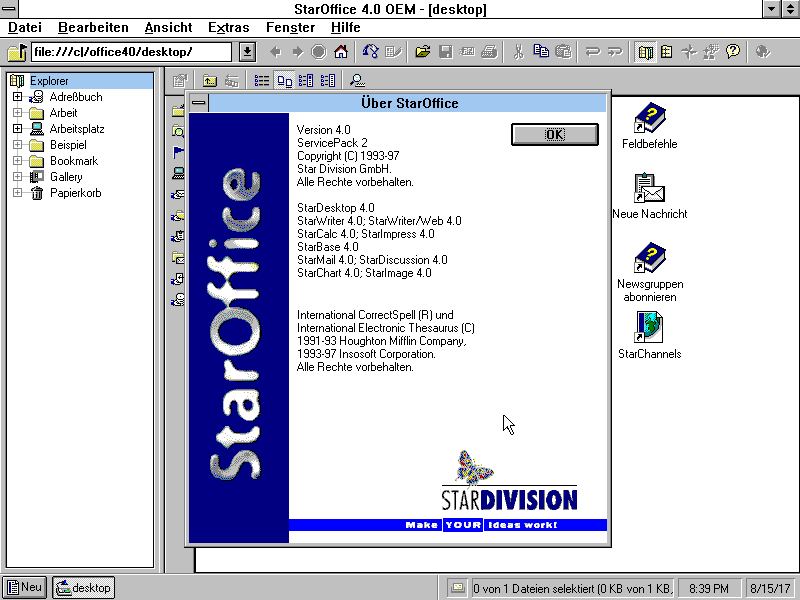Image resolution: width=800 pixels, height=600 pixels.
Task: Click the Cut scissors icon
Action: [518, 52]
